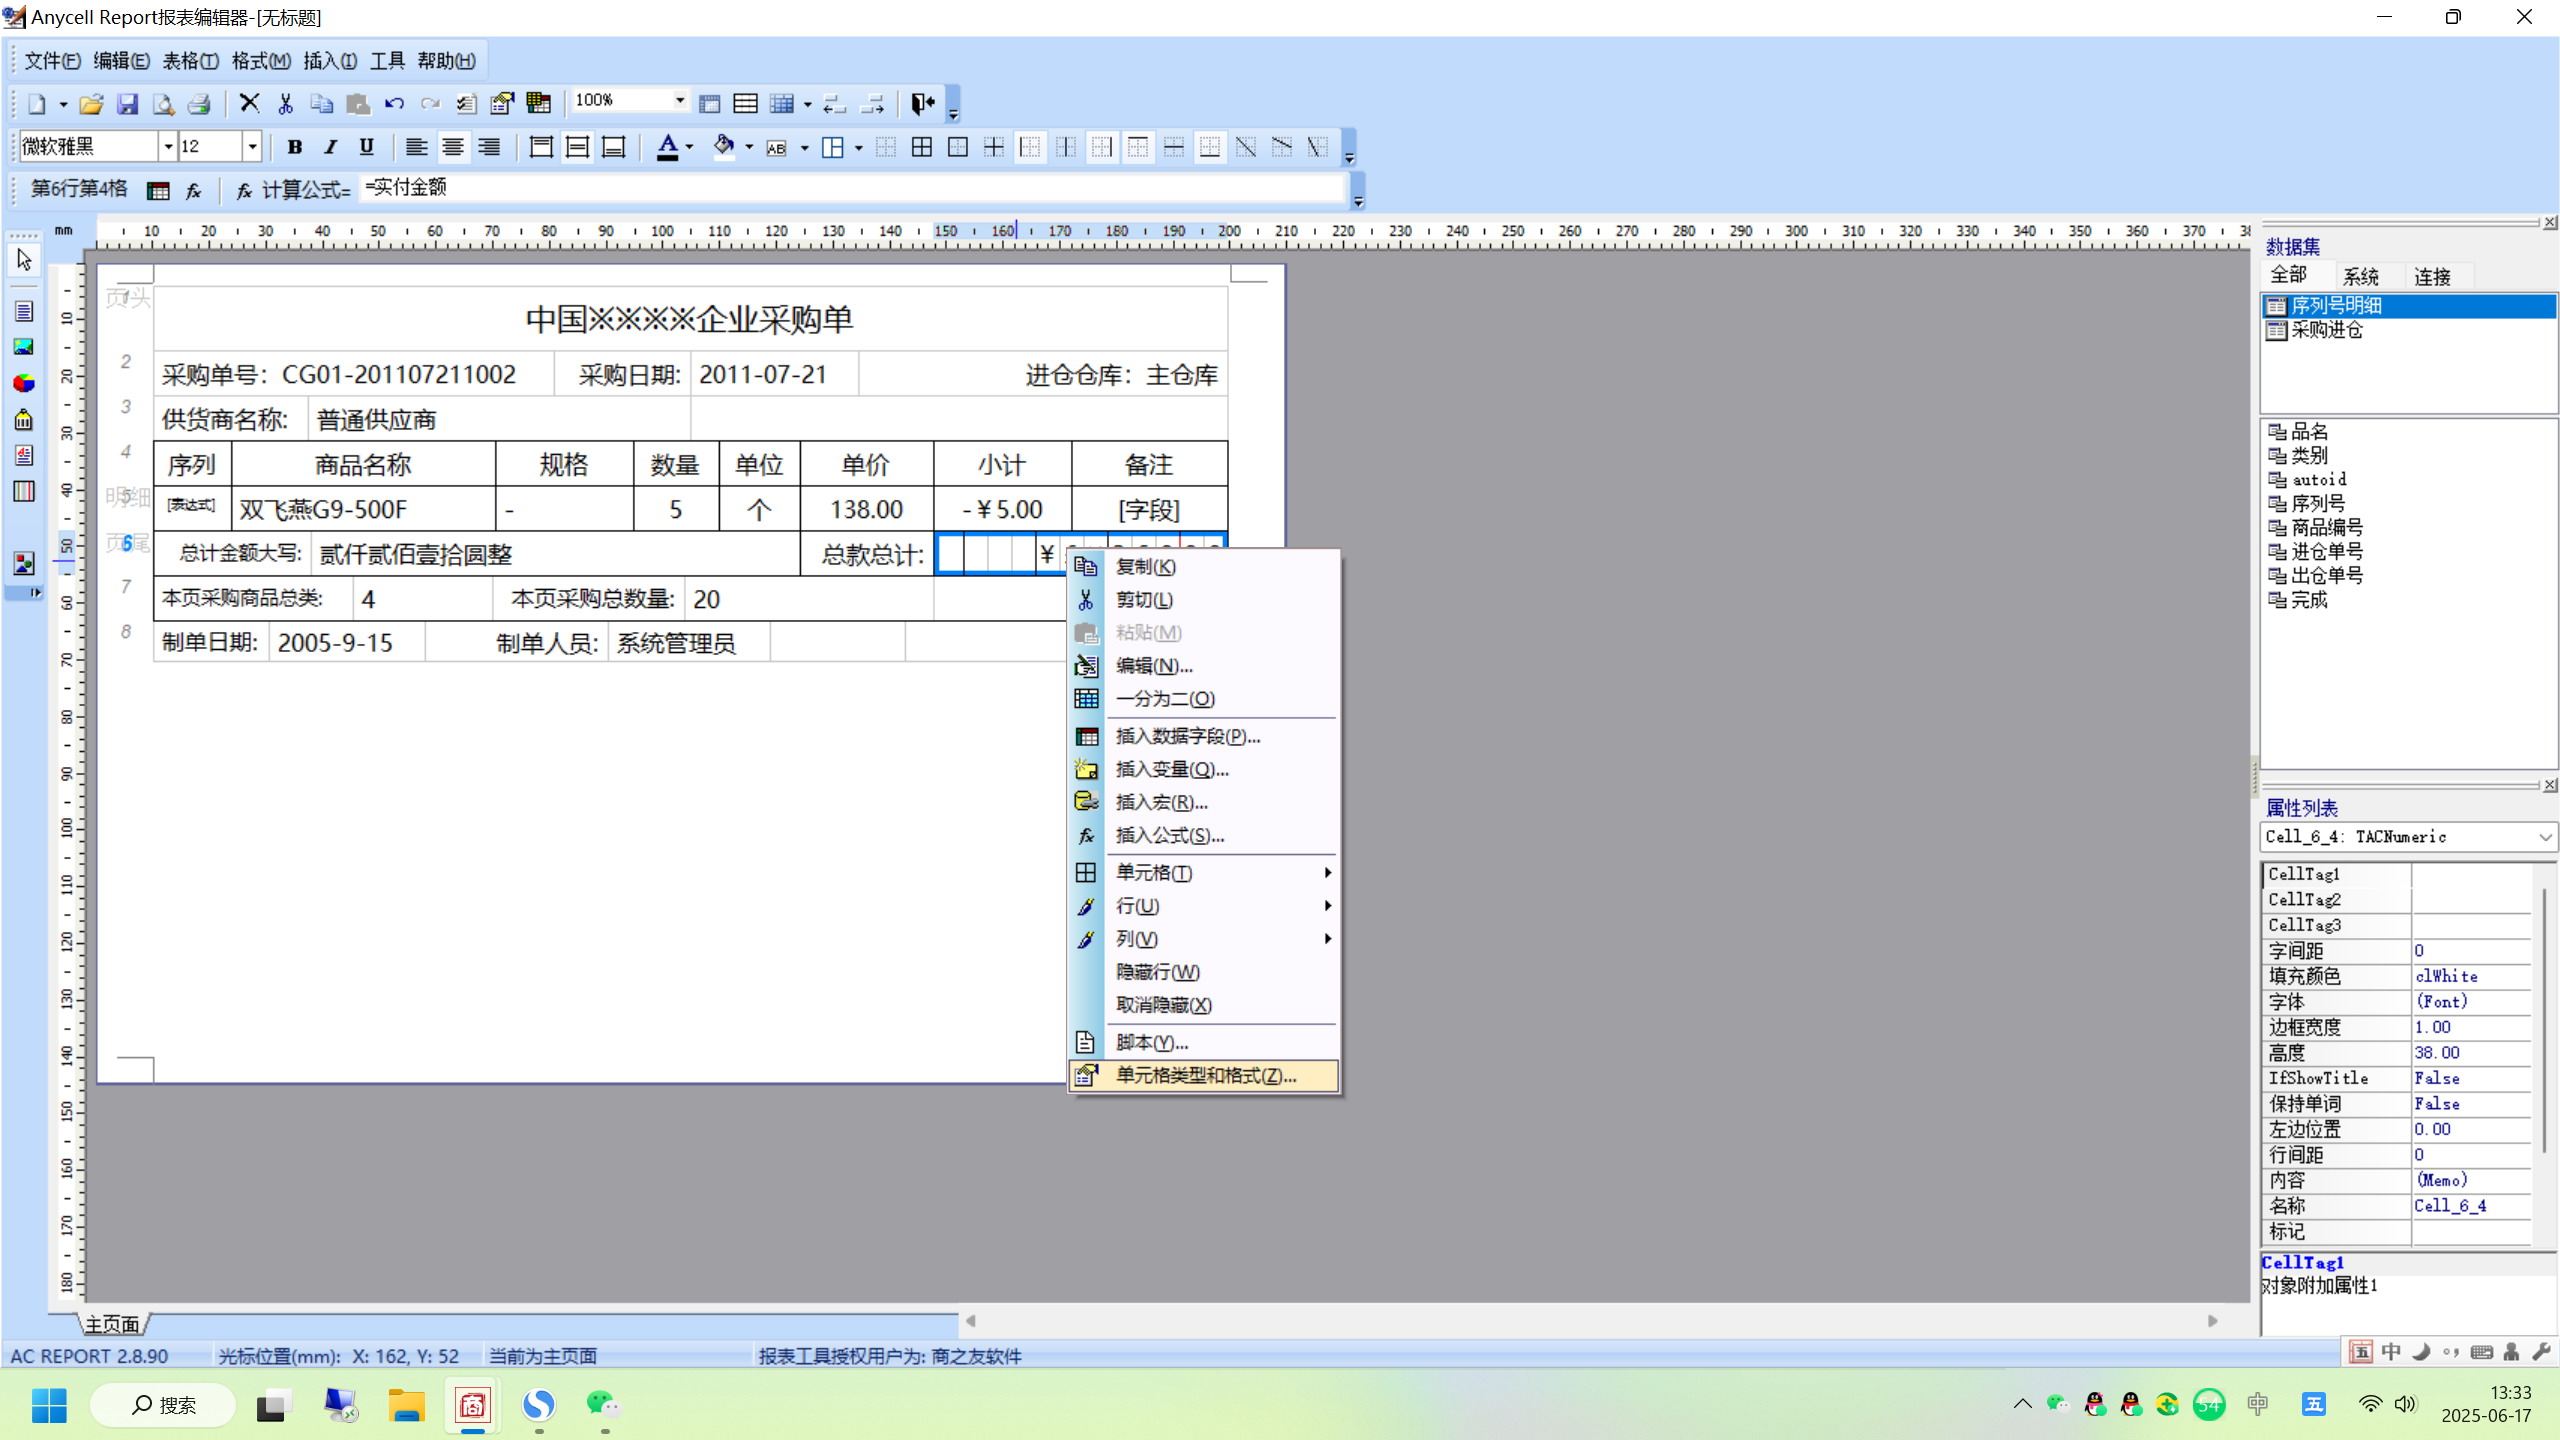Expand the 列 submenu in context menu
Image resolution: width=2560 pixels, height=1440 pixels.
[x=1203, y=939]
